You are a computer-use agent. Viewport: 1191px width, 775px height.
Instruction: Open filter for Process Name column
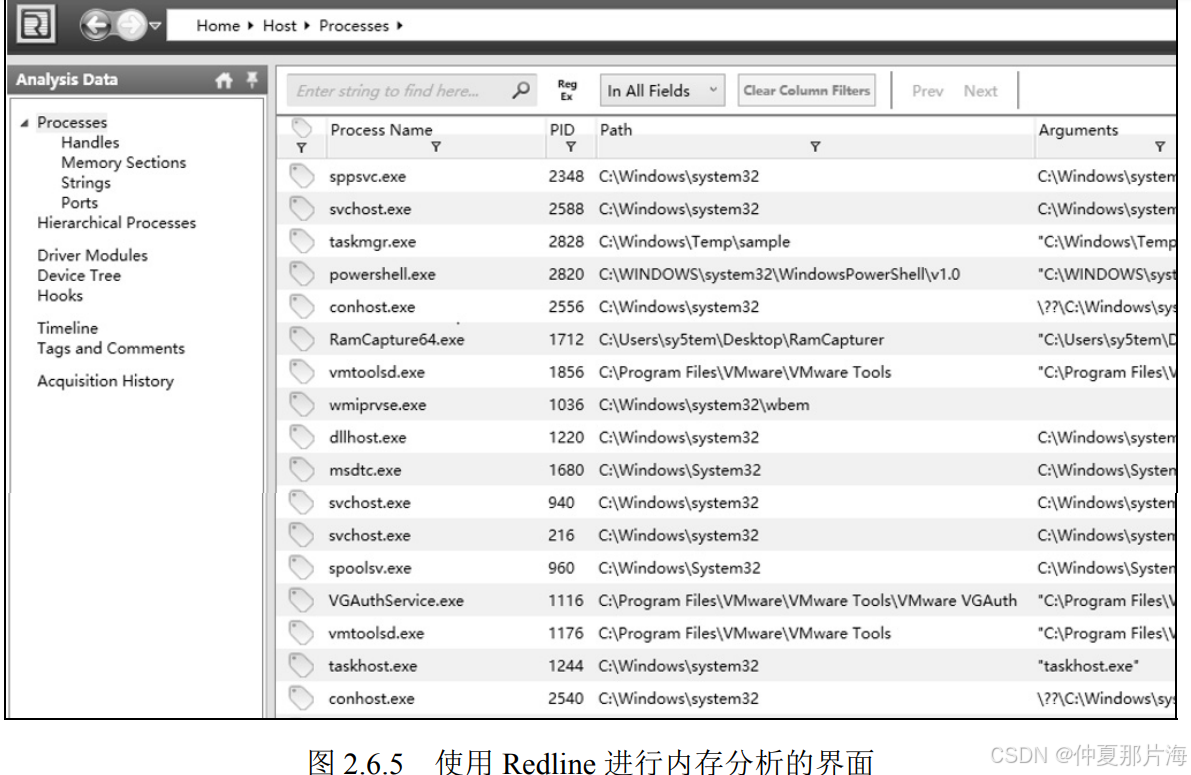coord(436,147)
